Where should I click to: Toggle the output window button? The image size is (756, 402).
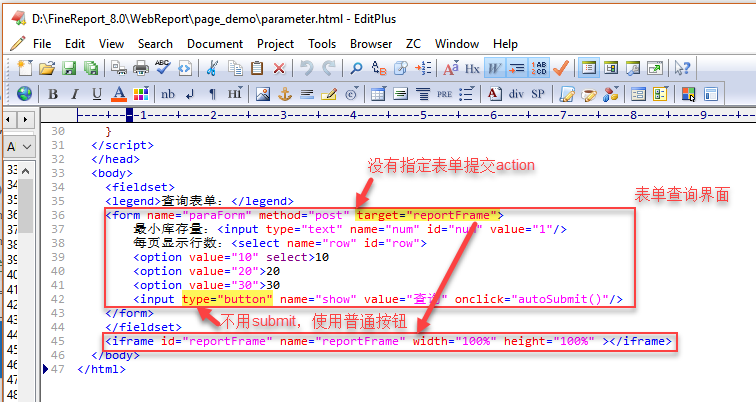tap(633, 68)
